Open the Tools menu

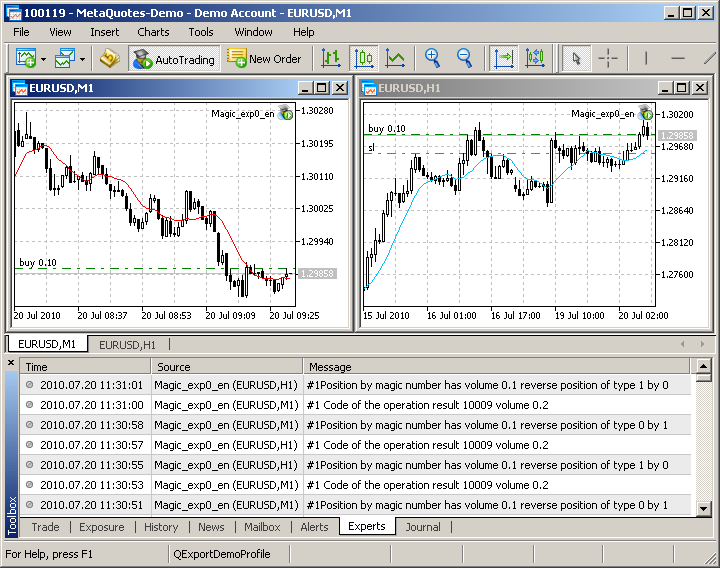201,32
